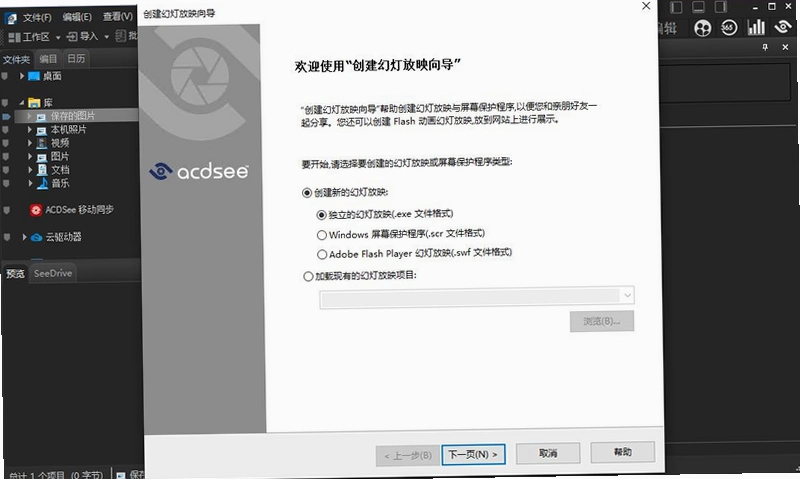The width and height of the screenshot is (800, 479).
Task: Expand the 云驱动器 tree node
Action: tap(24, 237)
